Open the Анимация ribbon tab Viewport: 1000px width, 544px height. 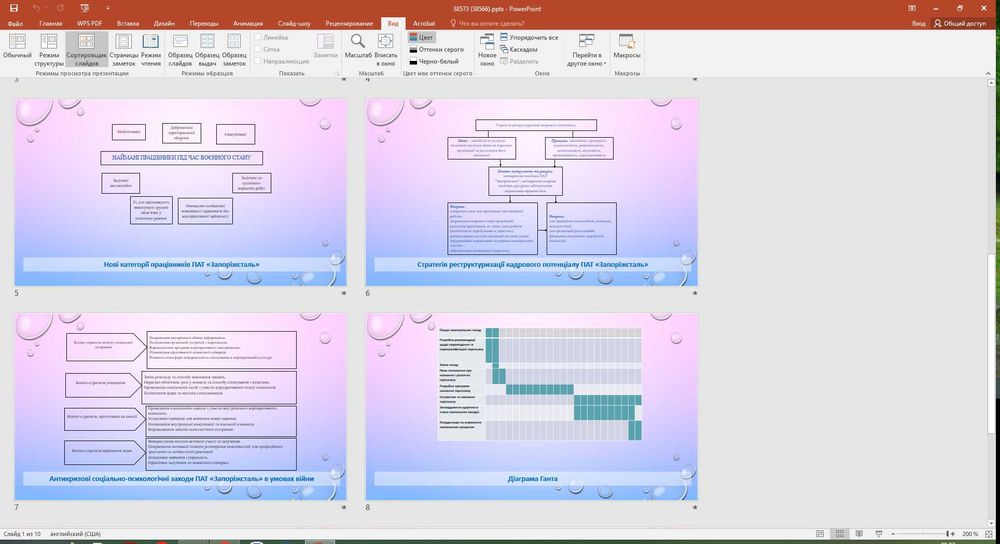(247, 24)
